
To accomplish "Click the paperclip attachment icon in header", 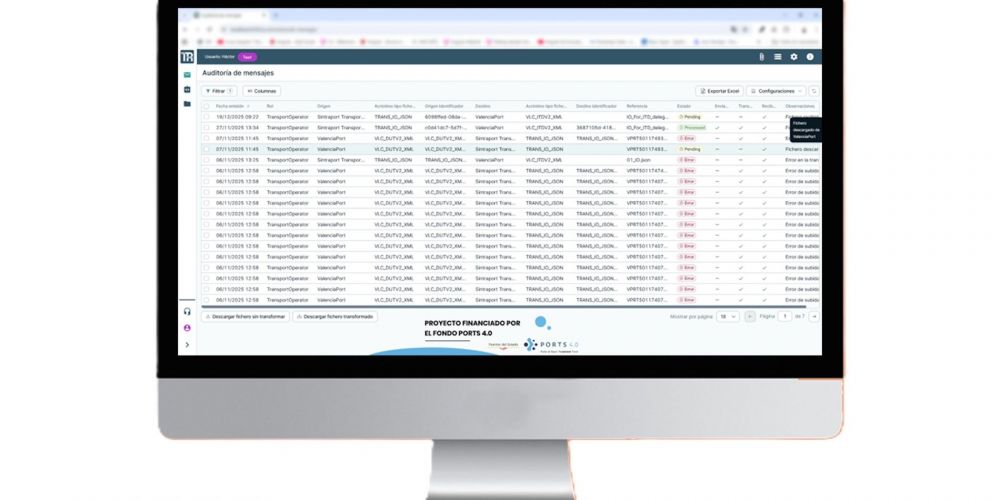I will [762, 57].
